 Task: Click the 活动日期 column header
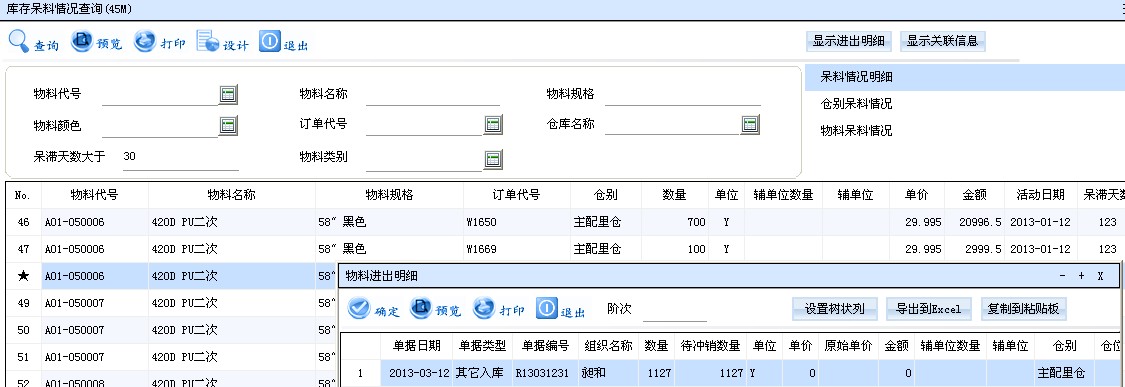click(1040, 195)
